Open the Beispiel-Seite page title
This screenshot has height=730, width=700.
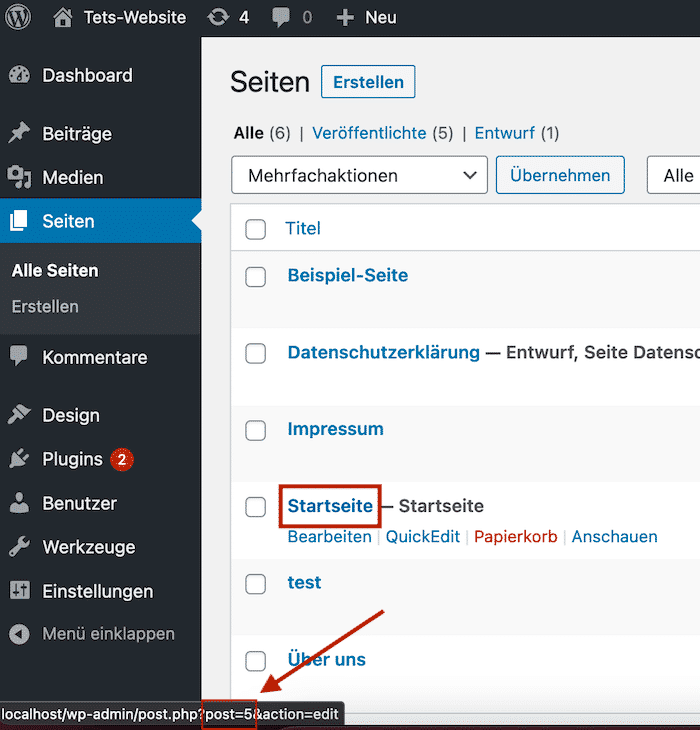tap(348, 275)
